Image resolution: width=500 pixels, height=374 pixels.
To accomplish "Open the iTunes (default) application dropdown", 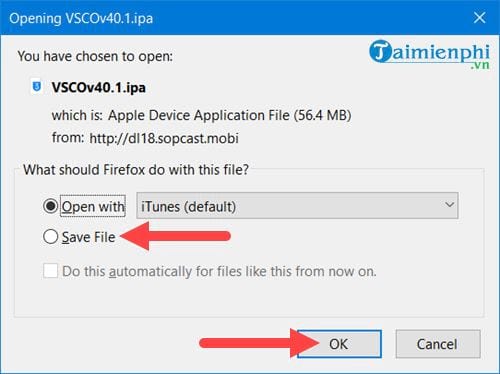I will tap(297, 206).
